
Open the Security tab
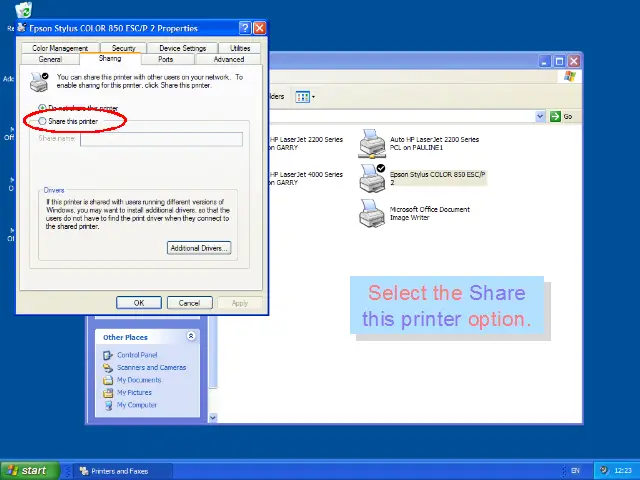pos(123,48)
